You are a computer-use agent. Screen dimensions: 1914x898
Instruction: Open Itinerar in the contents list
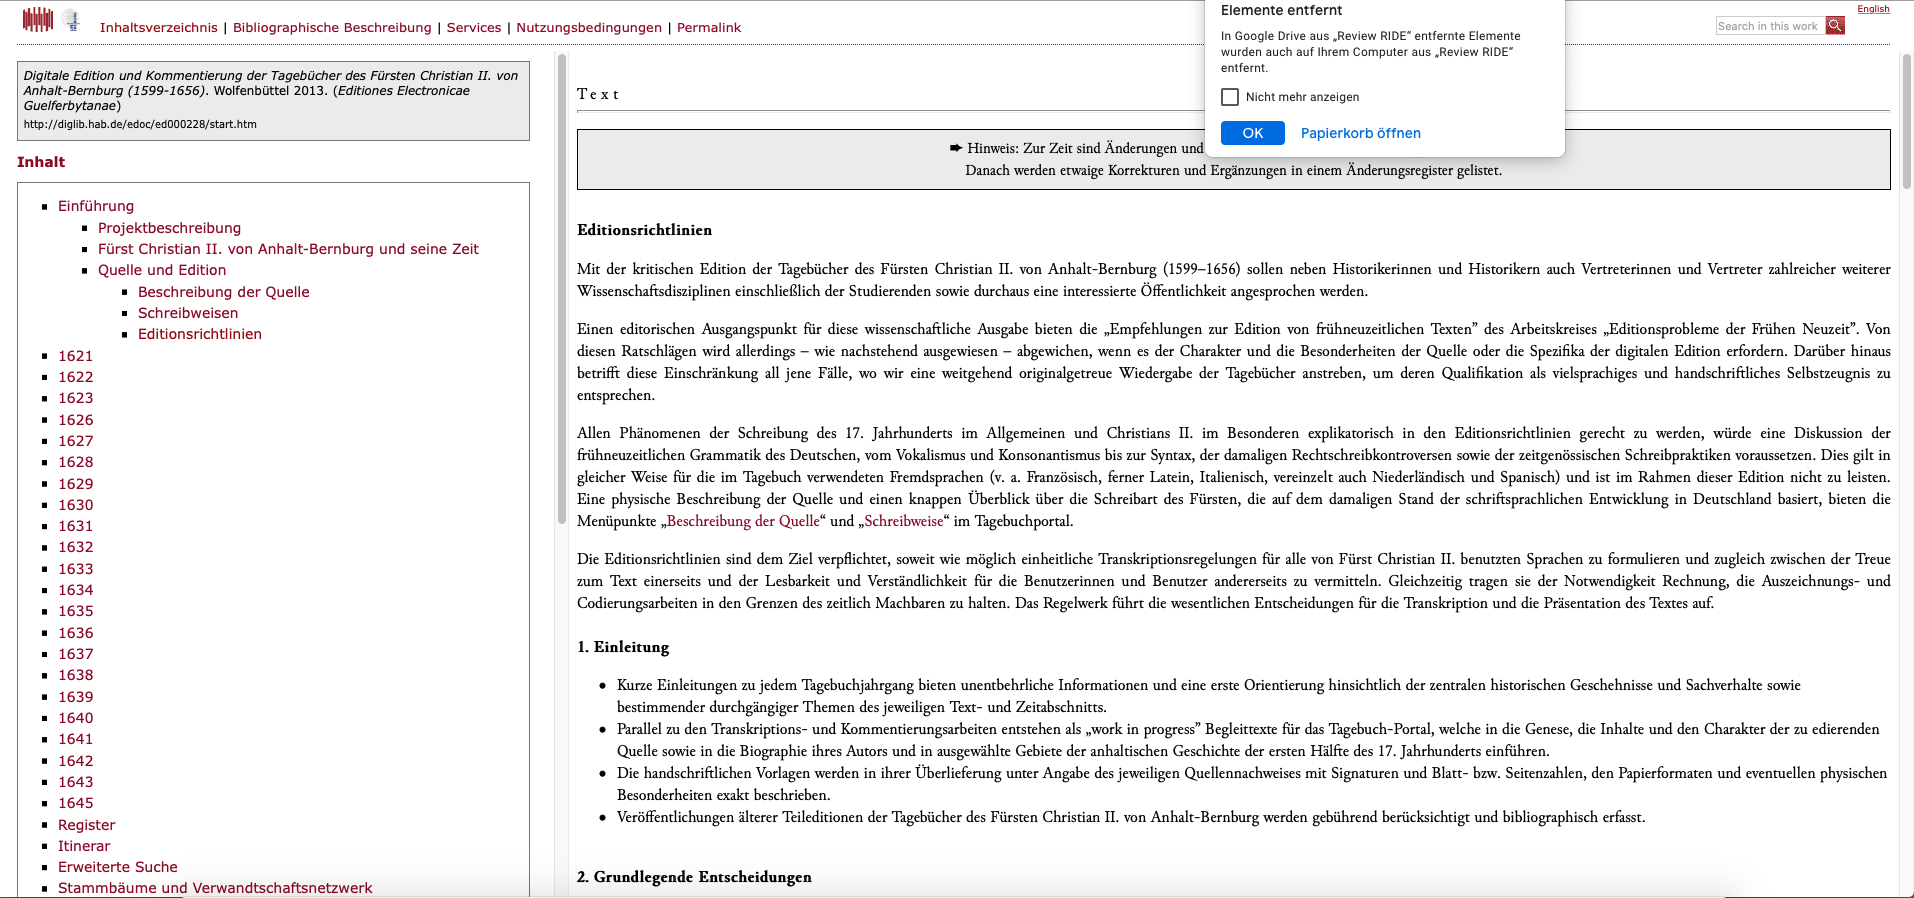click(x=84, y=846)
